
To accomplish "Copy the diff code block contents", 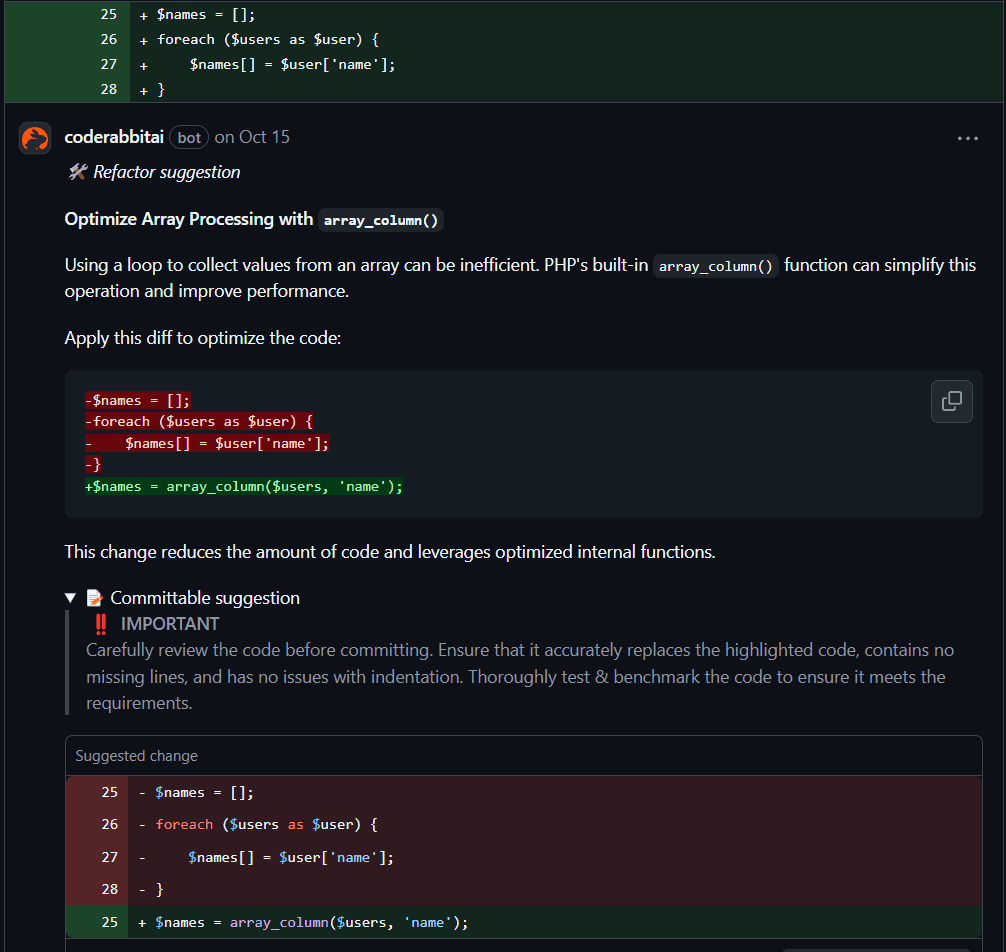I will click(951, 401).
